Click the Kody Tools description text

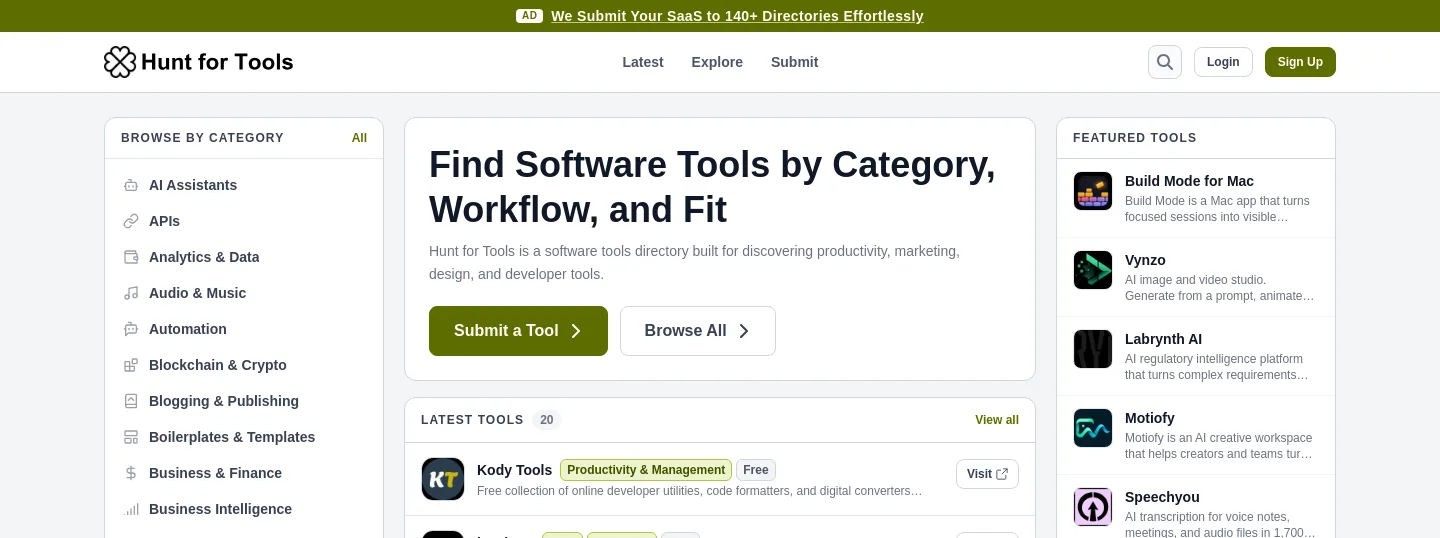(700, 491)
